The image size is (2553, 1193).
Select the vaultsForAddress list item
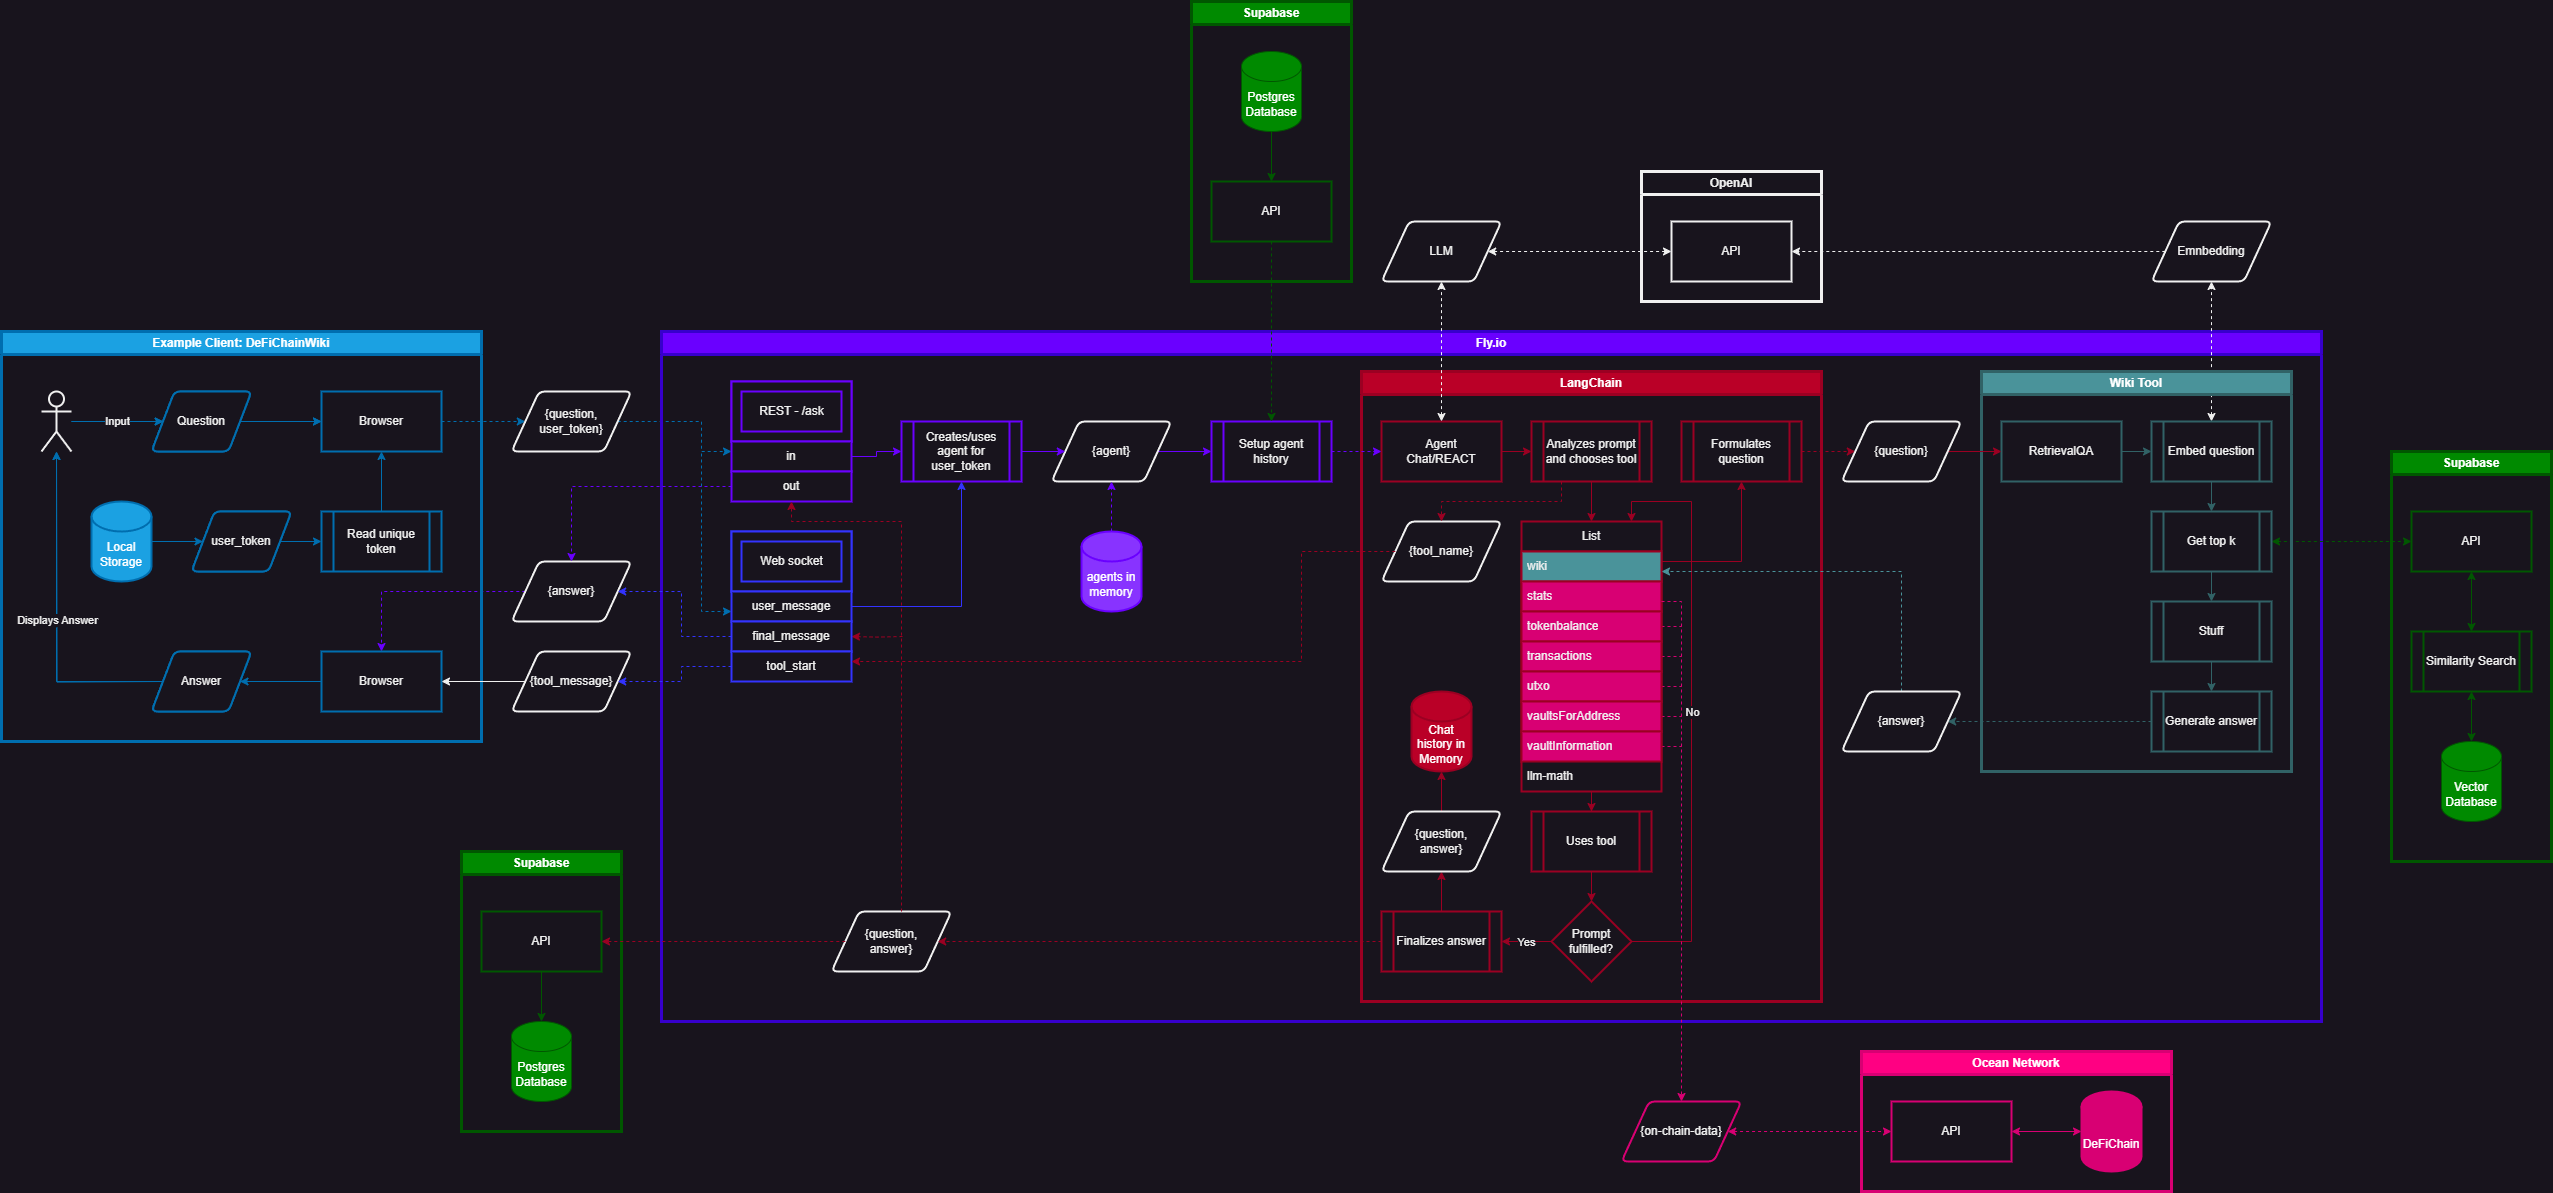click(1590, 716)
